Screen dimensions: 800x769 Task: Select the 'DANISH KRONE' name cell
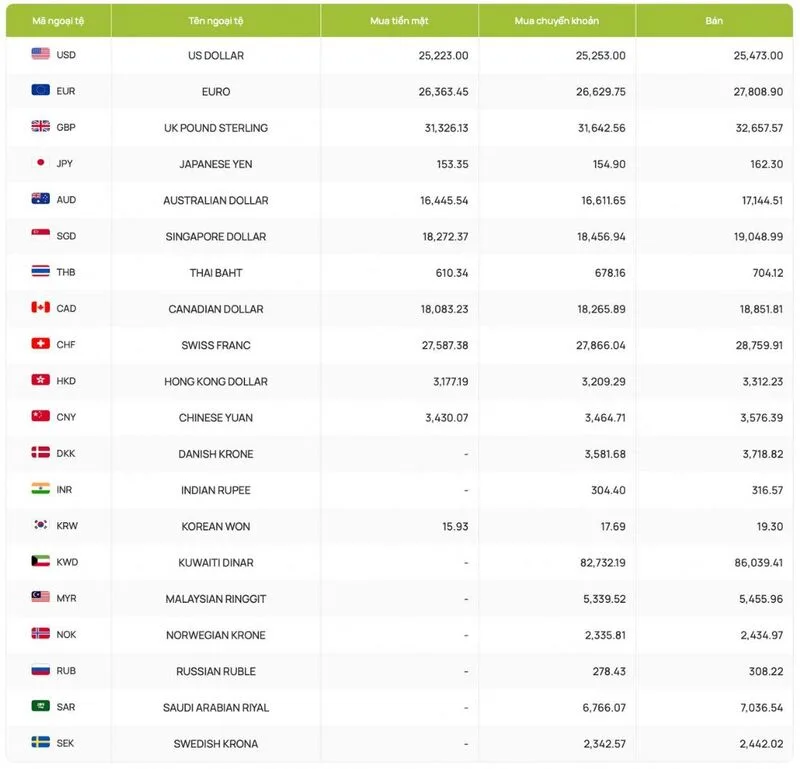(216, 454)
